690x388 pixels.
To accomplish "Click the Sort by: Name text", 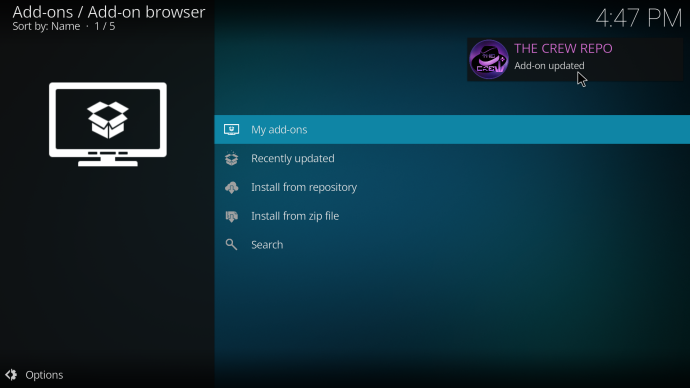I will coord(46,26).
